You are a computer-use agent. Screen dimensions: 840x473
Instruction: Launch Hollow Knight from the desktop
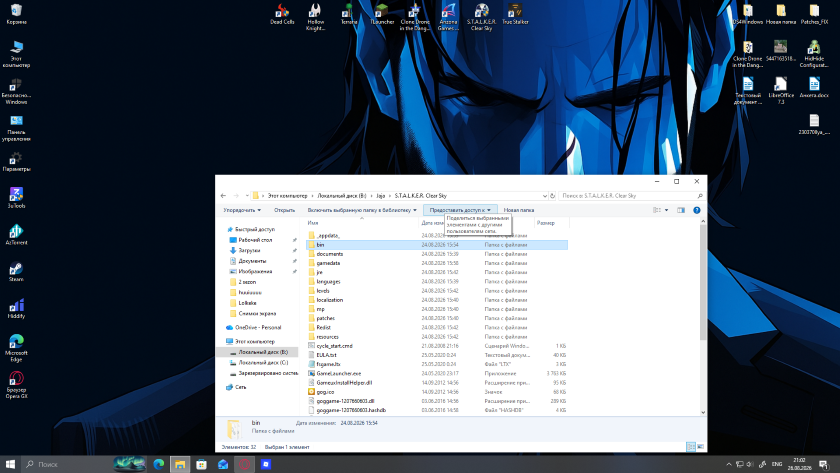coord(315,17)
